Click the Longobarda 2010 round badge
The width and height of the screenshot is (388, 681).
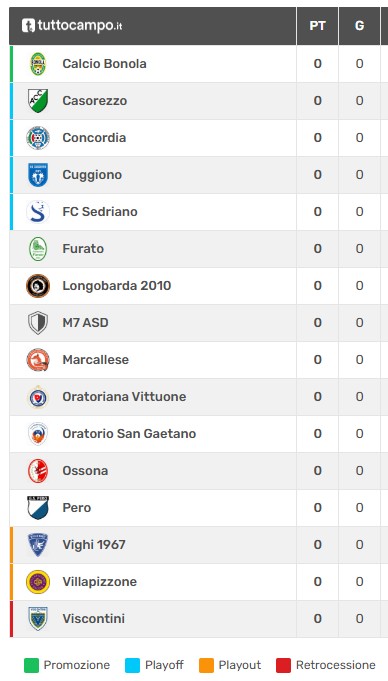(x=38, y=286)
